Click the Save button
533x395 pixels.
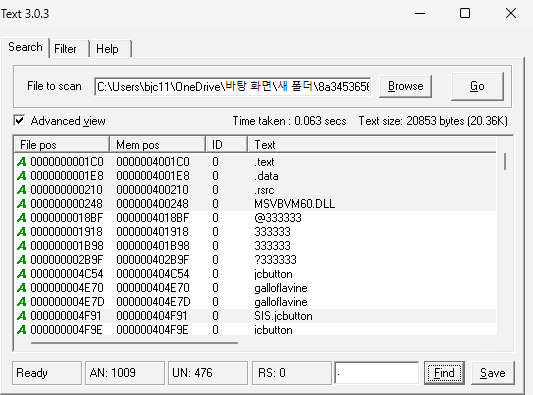pos(493,373)
